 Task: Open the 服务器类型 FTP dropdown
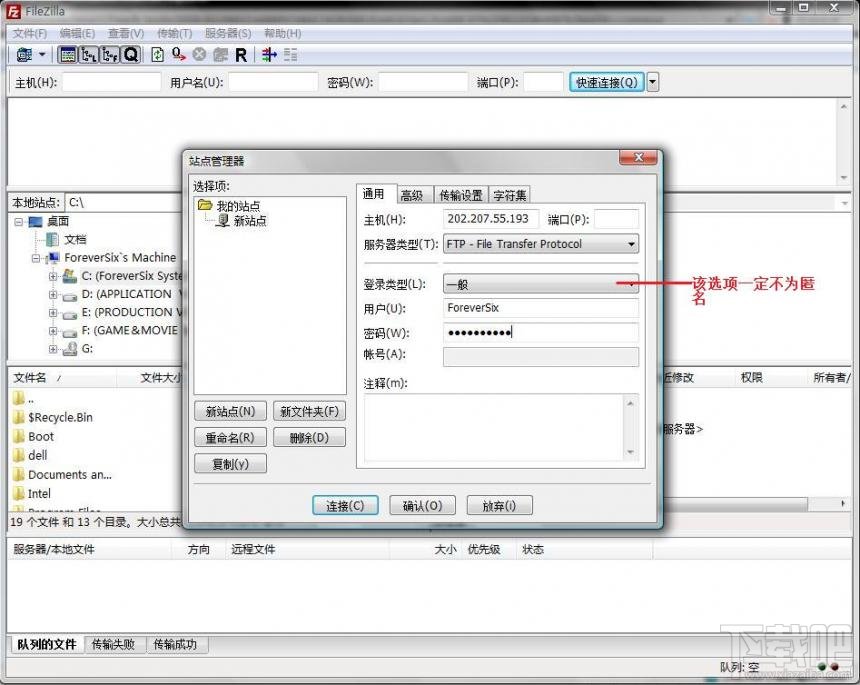point(541,244)
